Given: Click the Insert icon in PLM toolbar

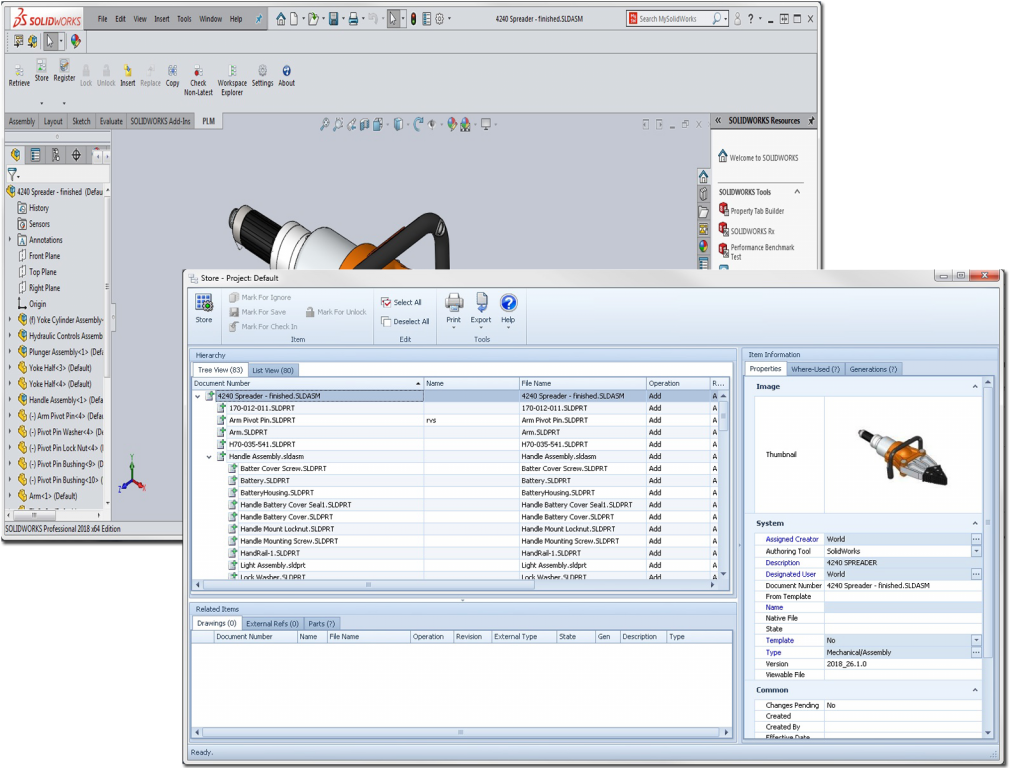Looking at the screenshot, I should (x=127, y=75).
